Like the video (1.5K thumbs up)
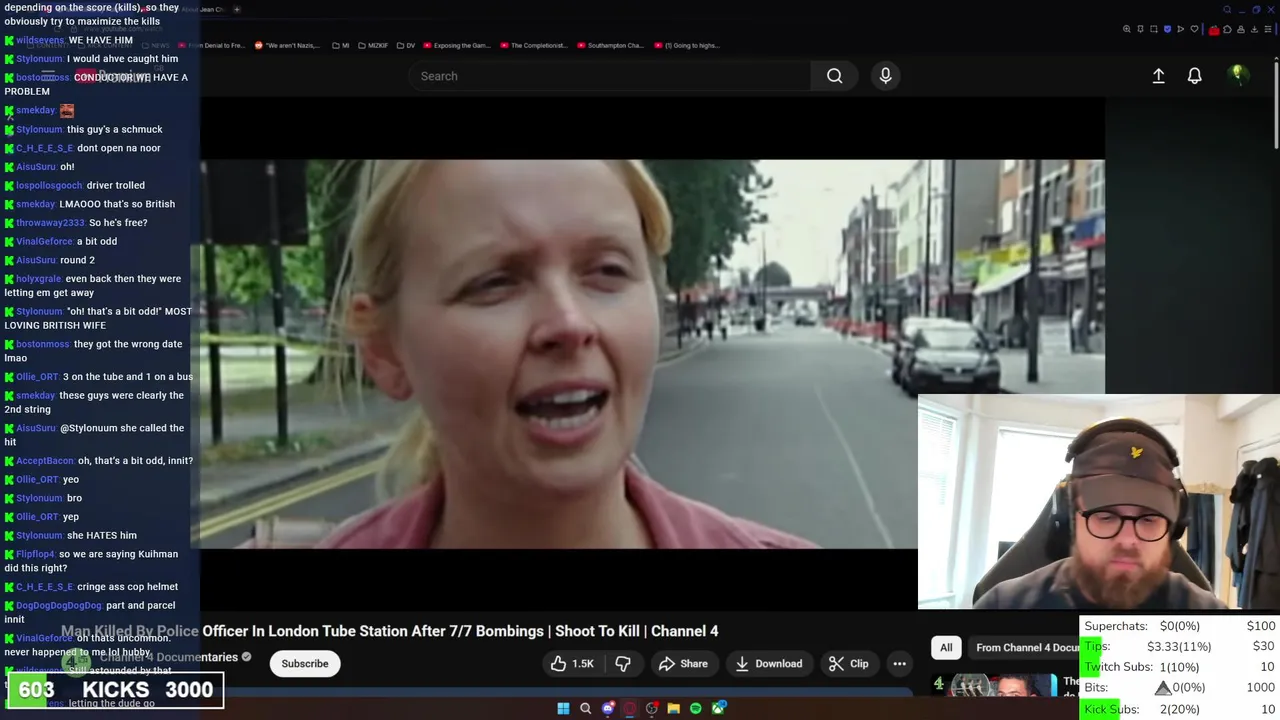Image resolution: width=1280 pixels, height=720 pixels. point(571,664)
